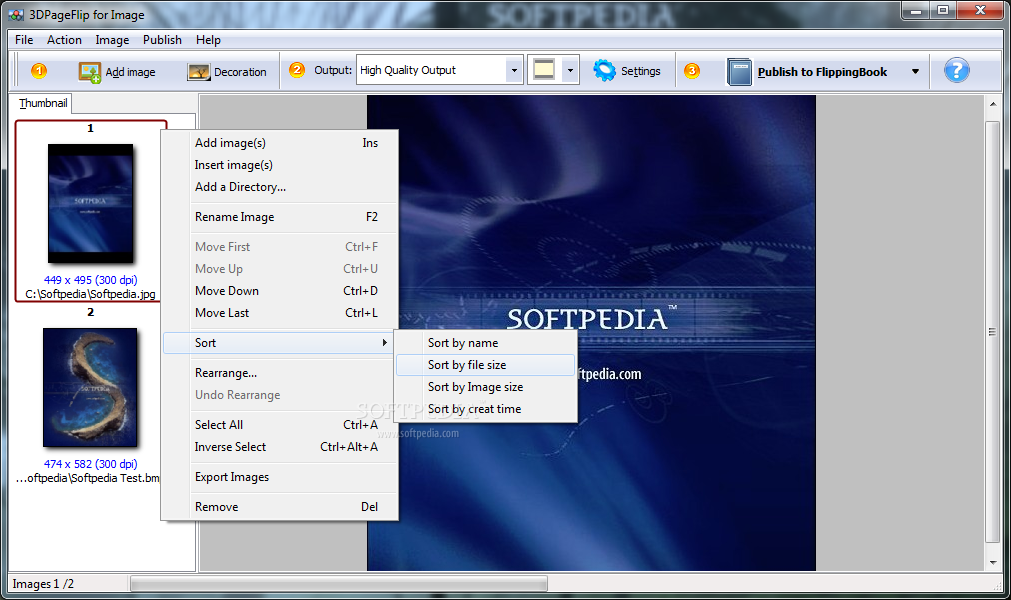Click the Add image label

point(130,72)
